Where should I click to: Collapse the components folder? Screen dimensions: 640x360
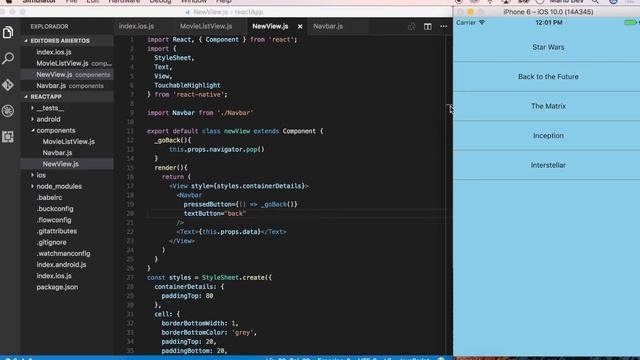tap(56, 131)
